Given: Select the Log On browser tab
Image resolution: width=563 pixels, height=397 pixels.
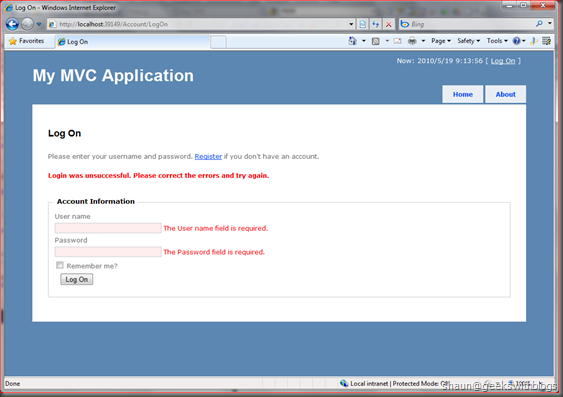Looking at the screenshot, I should (132, 42).
